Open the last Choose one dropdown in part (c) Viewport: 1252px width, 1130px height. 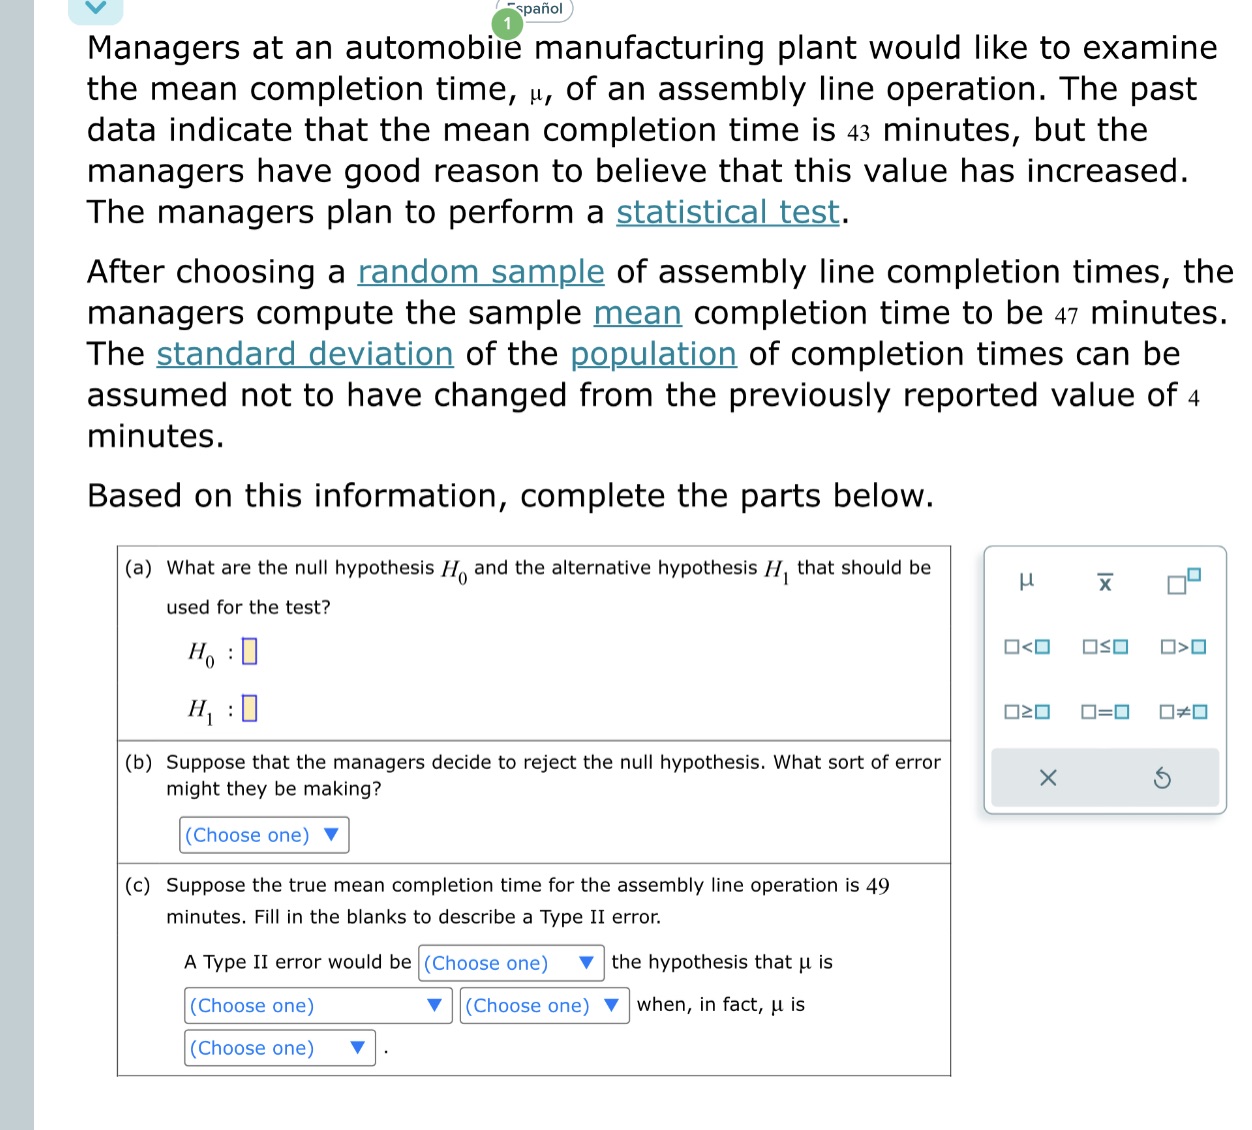tap(279, 1047)
